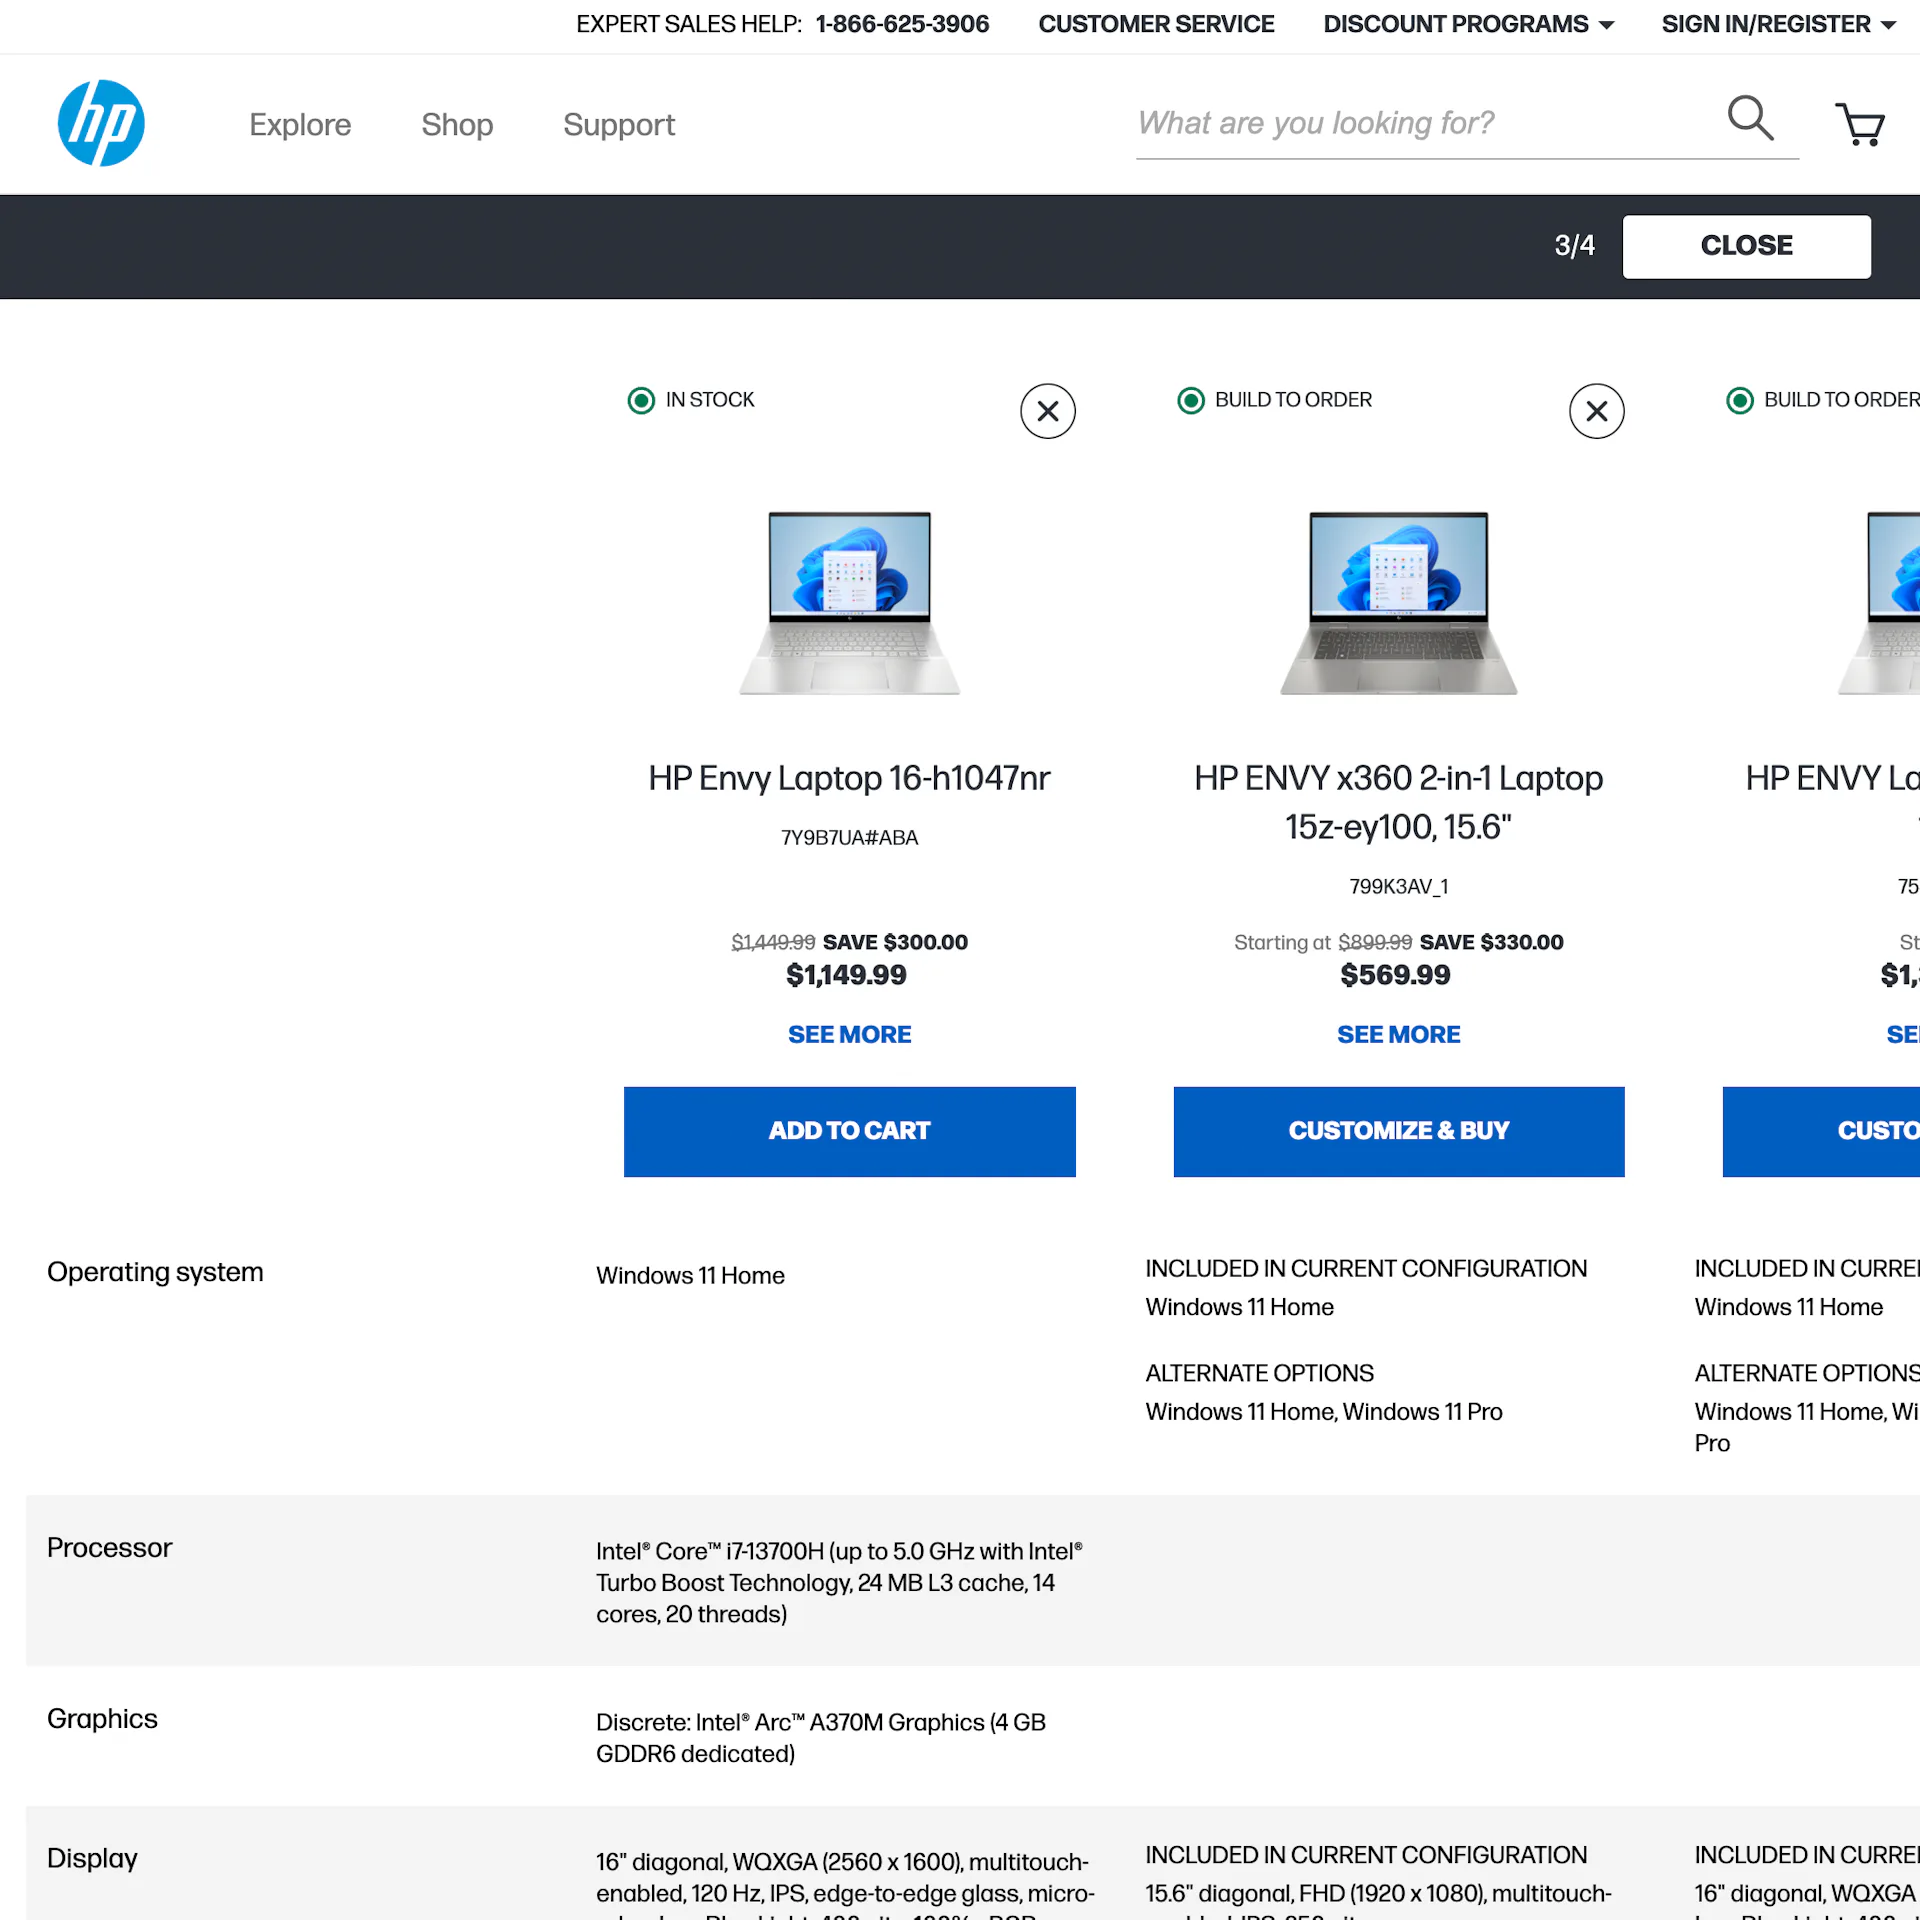Click the Intel Core i7-13700H processor description
Screen dimensions: 1920x1920
tap(839, 1583)
